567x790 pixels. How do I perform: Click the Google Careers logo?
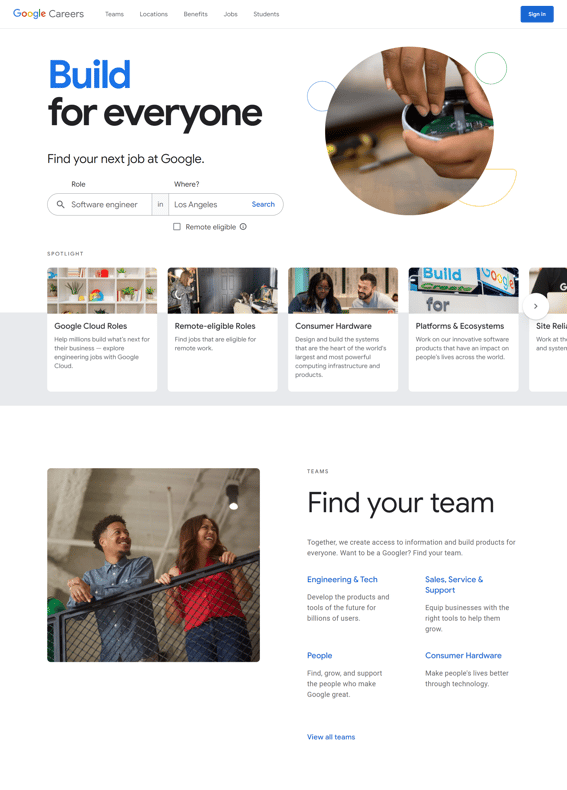[x=48, y=14]
